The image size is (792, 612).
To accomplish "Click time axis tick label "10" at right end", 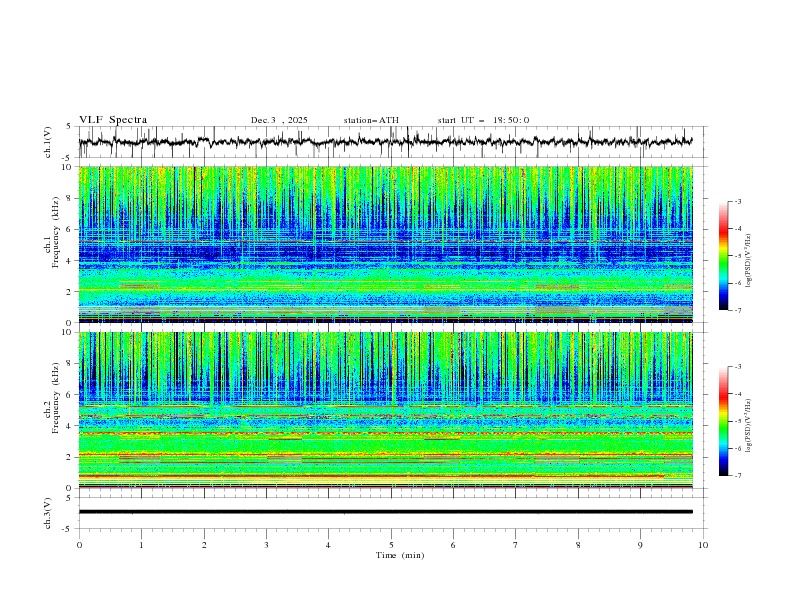I will [x=703, y=545].
